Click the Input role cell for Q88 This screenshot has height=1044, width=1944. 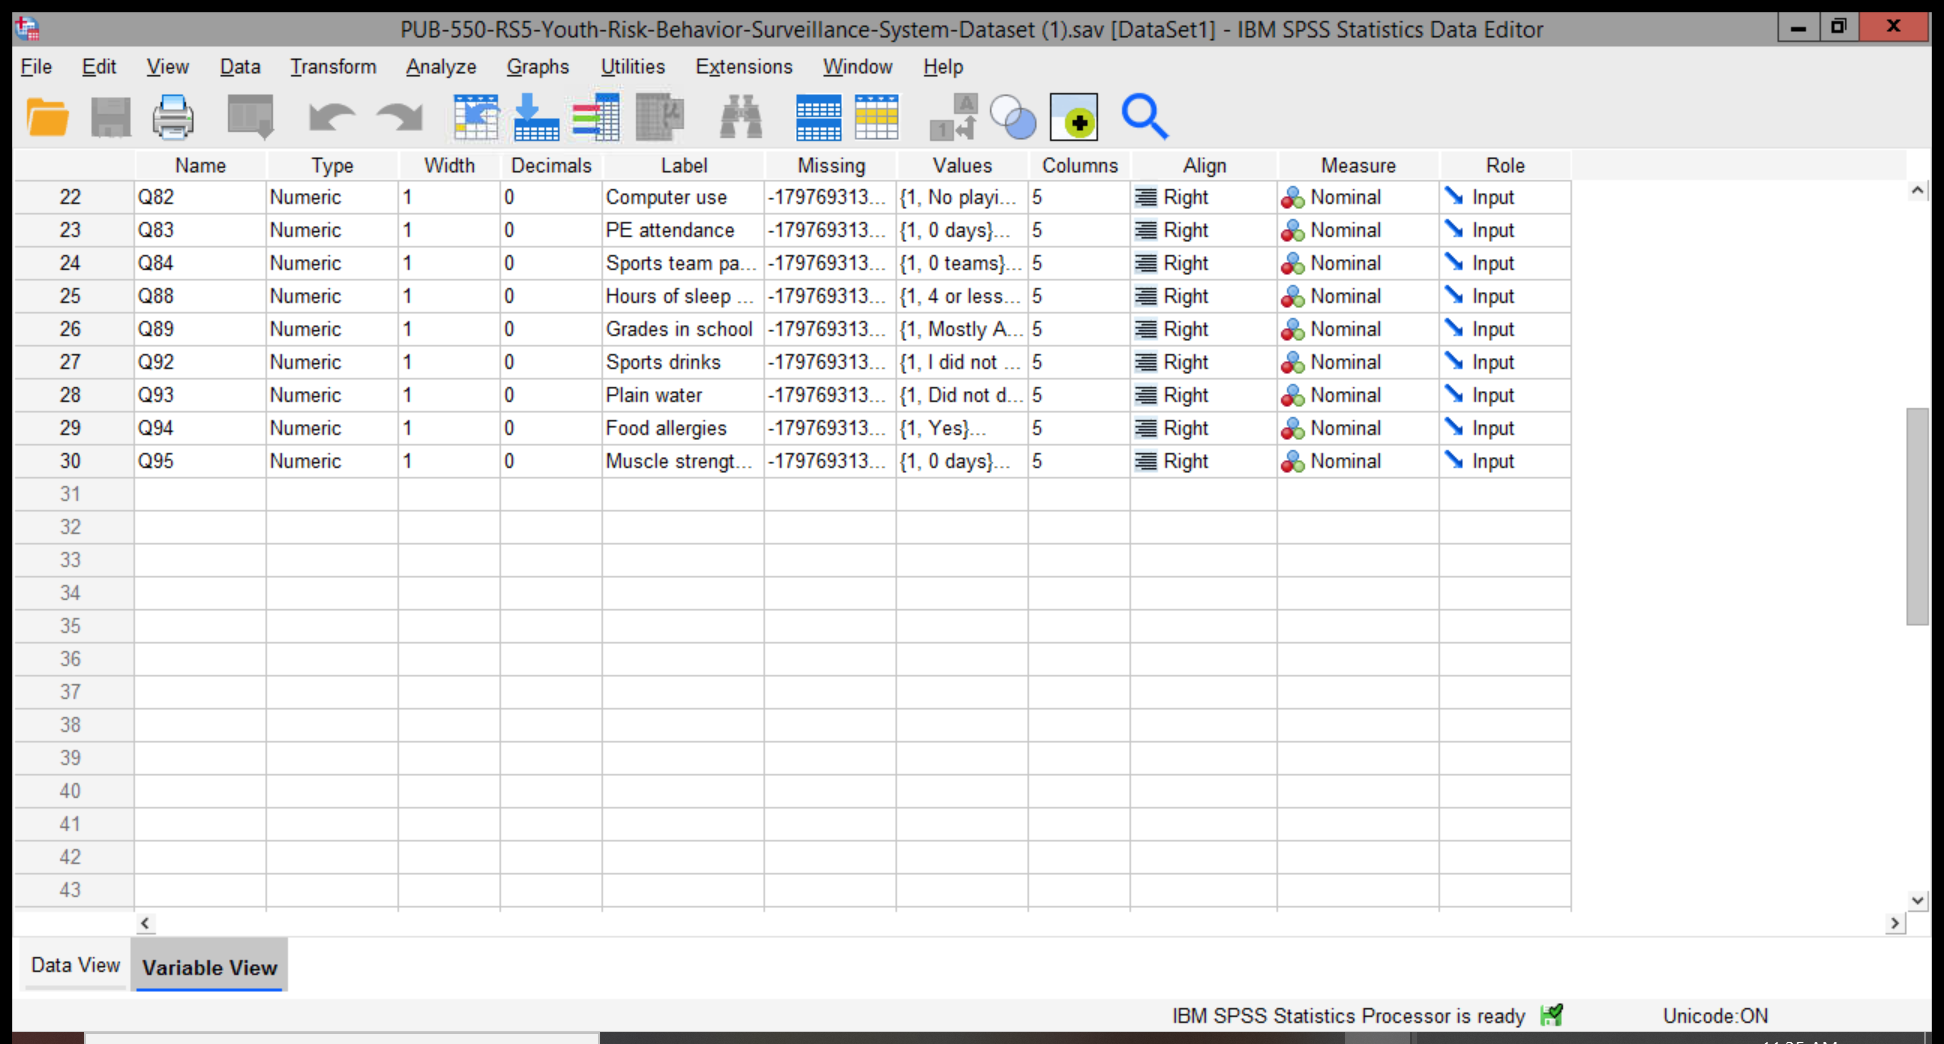(1505, 296)
